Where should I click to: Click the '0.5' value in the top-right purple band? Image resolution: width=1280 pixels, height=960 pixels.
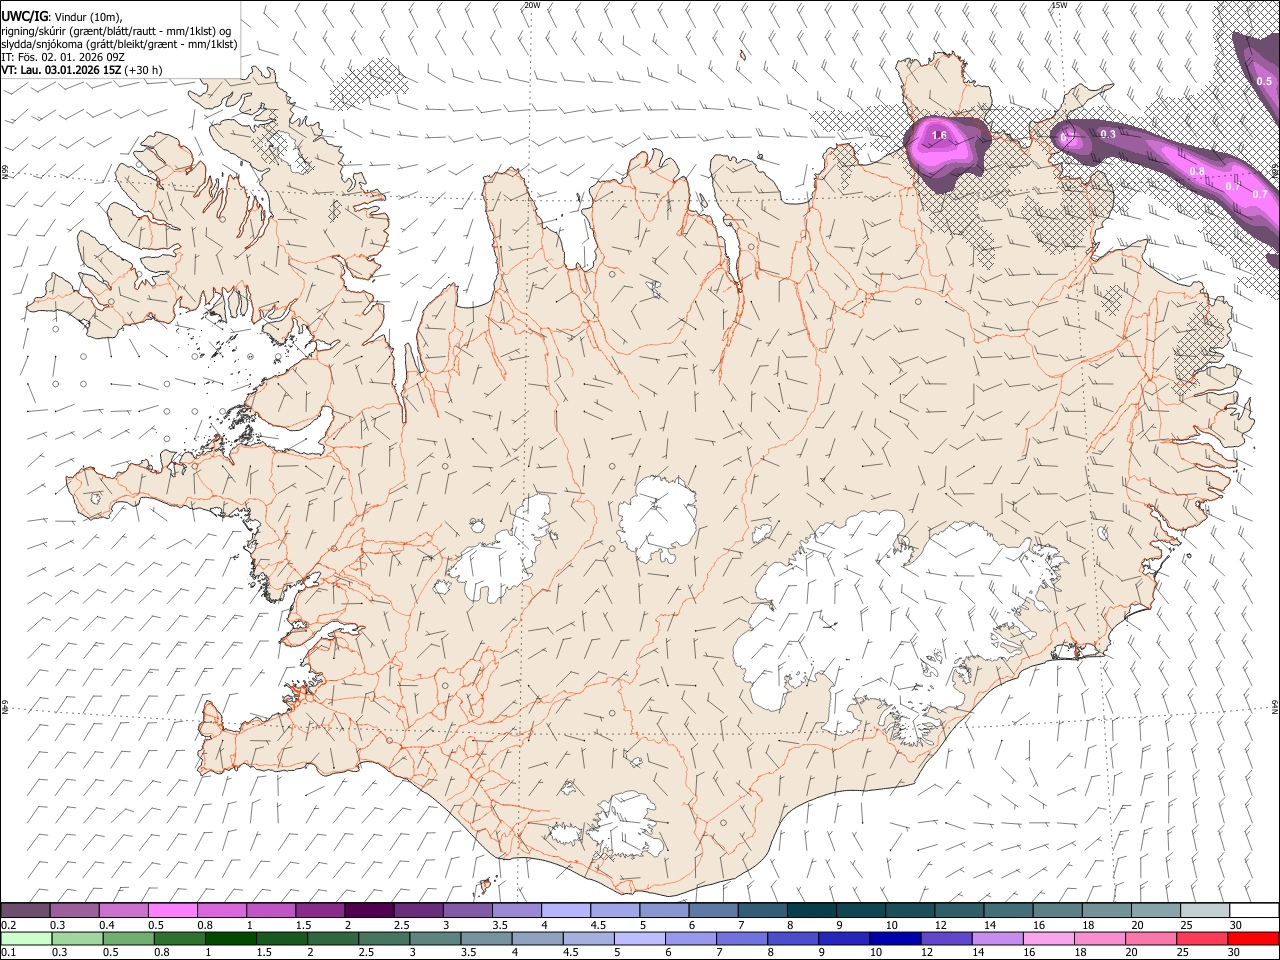[1264, 81]
